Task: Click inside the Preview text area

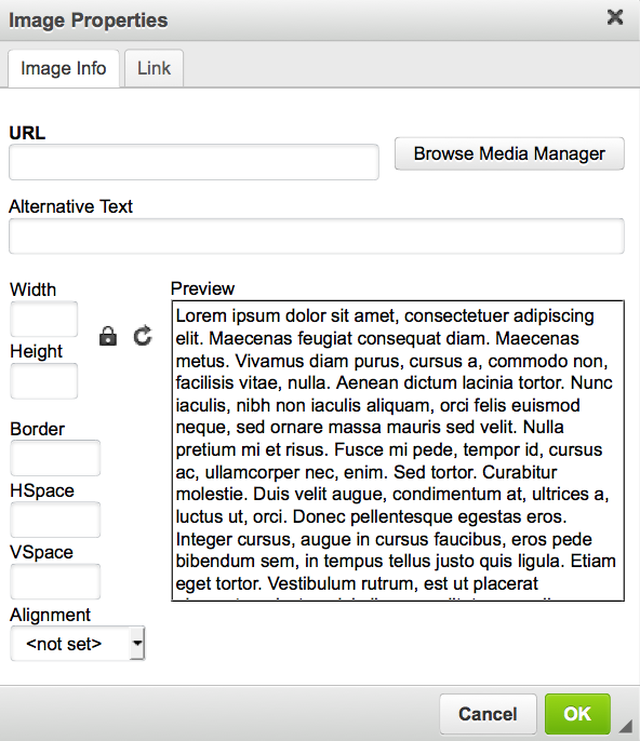Action: coord(398,450)
